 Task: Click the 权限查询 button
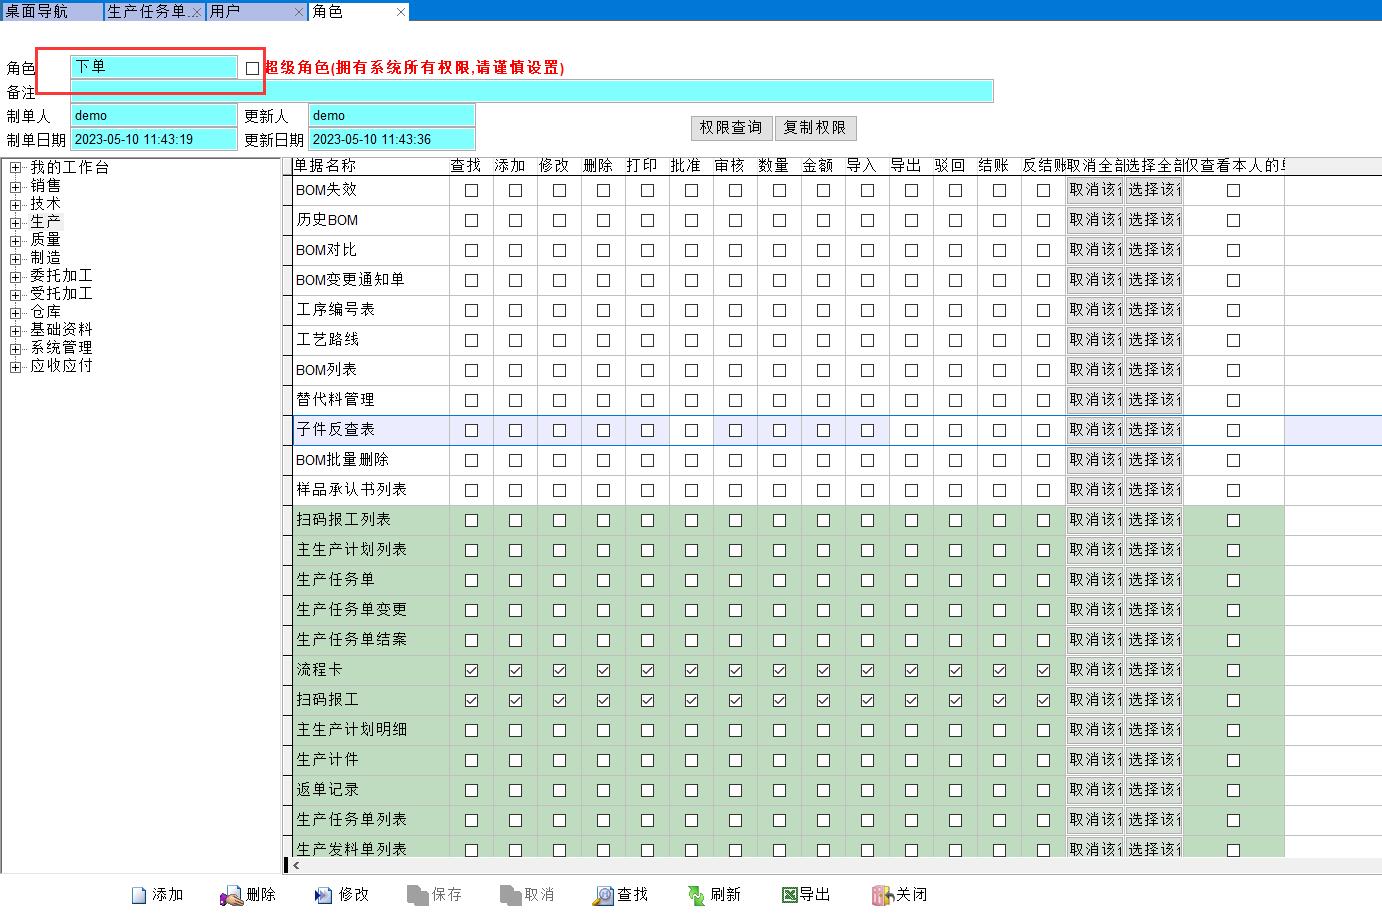coord(730,128)
